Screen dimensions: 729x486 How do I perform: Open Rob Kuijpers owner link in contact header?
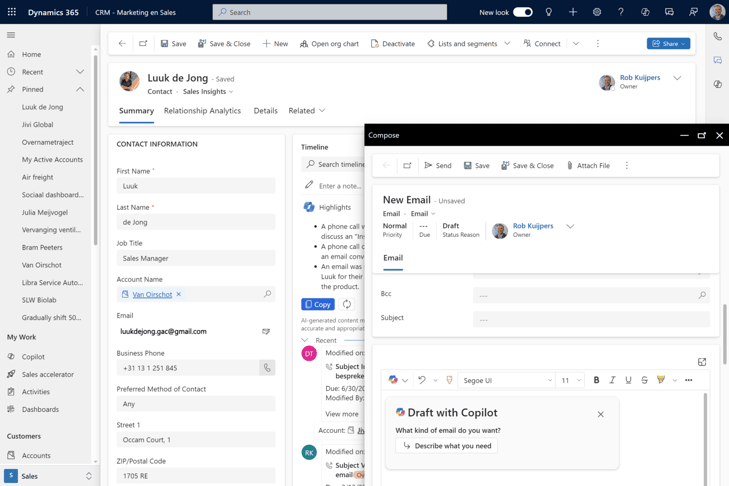tap(640, 78)
